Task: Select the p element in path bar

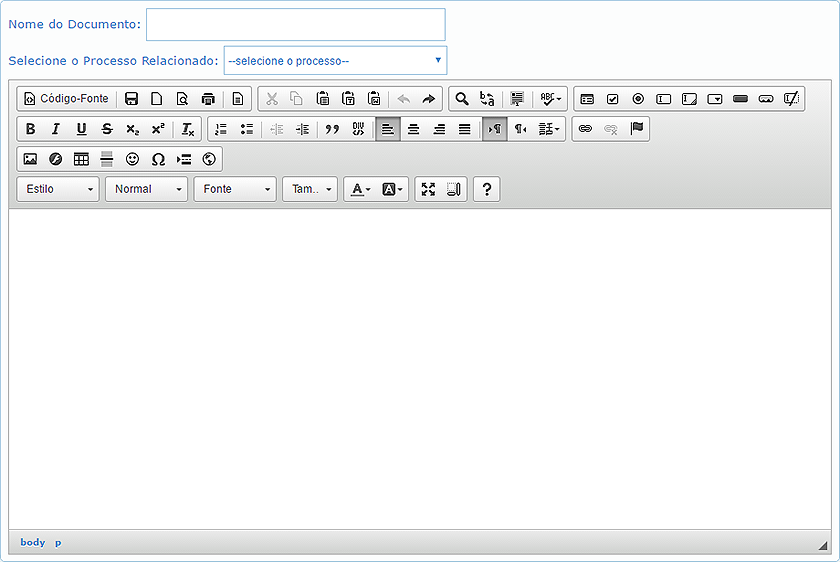Action: (x=58, y=542)
